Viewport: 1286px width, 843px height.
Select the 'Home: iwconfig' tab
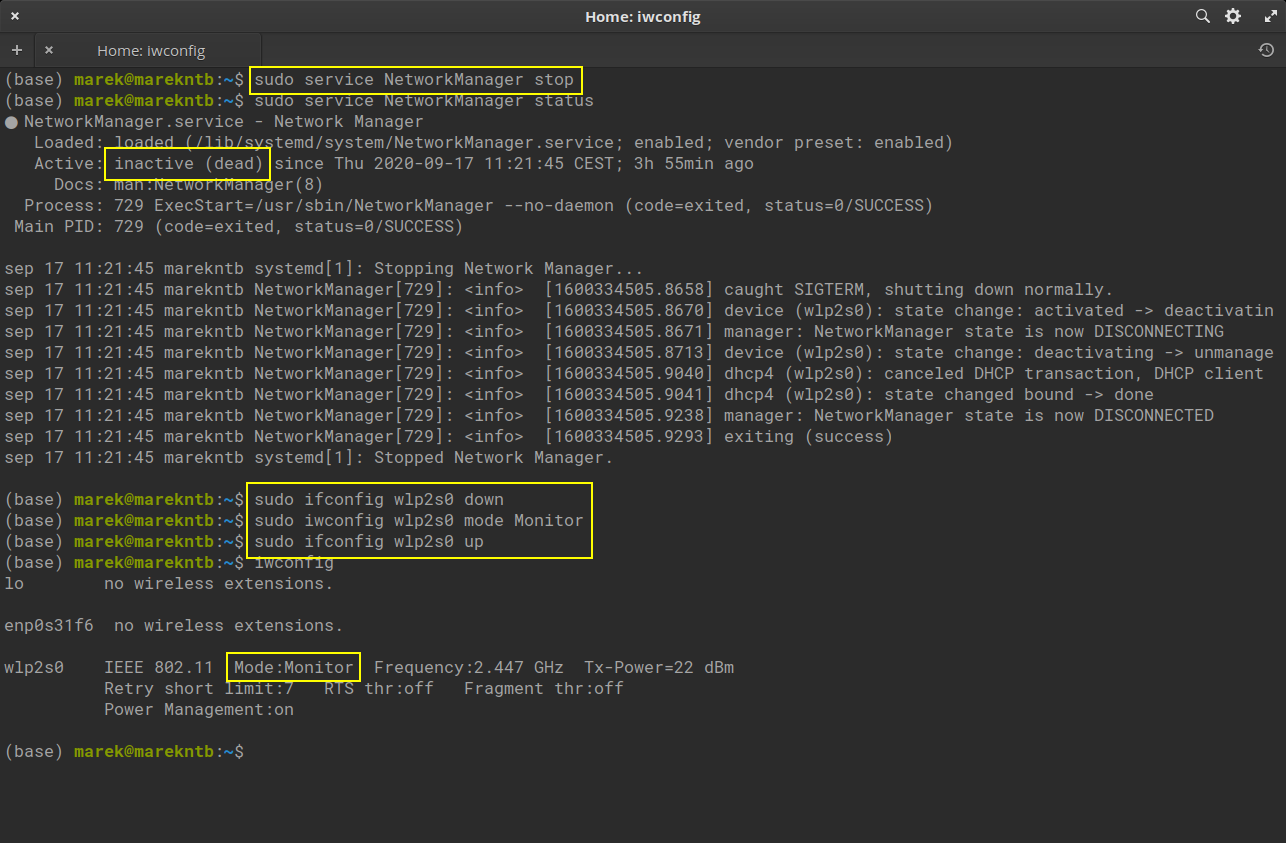point(150,50)
